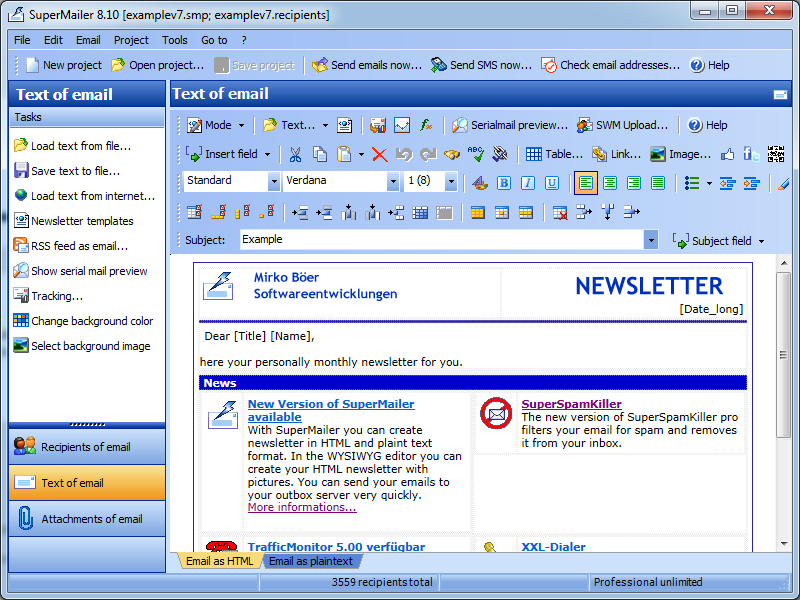
Task: Align text right
Action: tap(634, 183)
